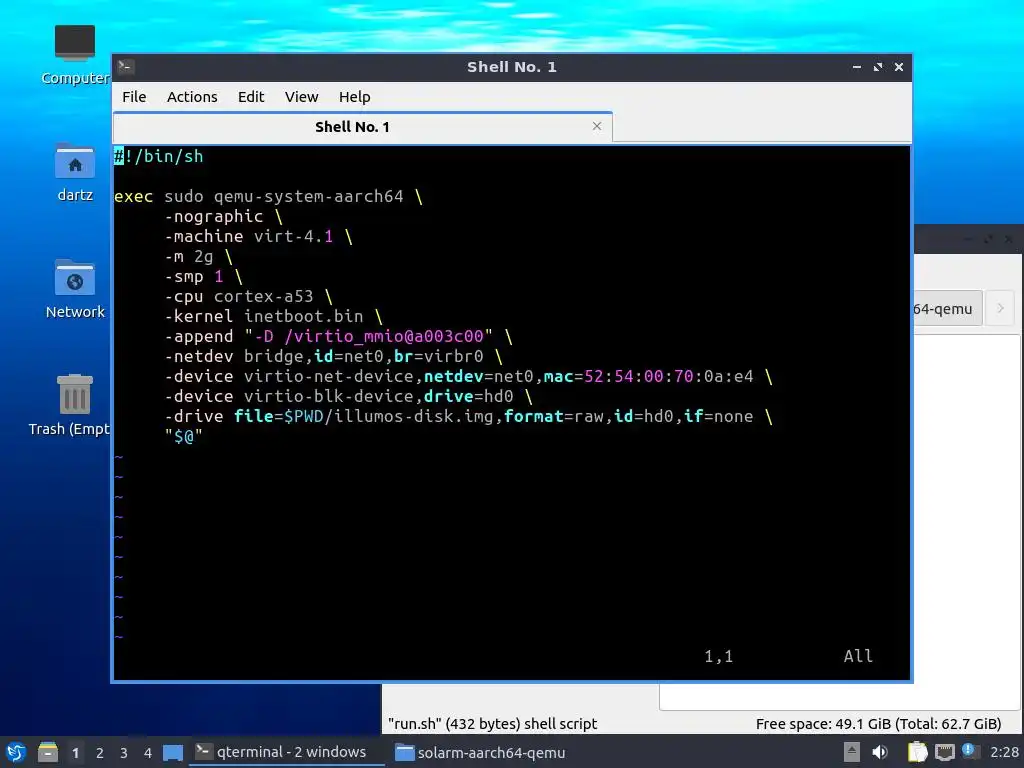Click 'virtio-blk-device' in the script

328,396
